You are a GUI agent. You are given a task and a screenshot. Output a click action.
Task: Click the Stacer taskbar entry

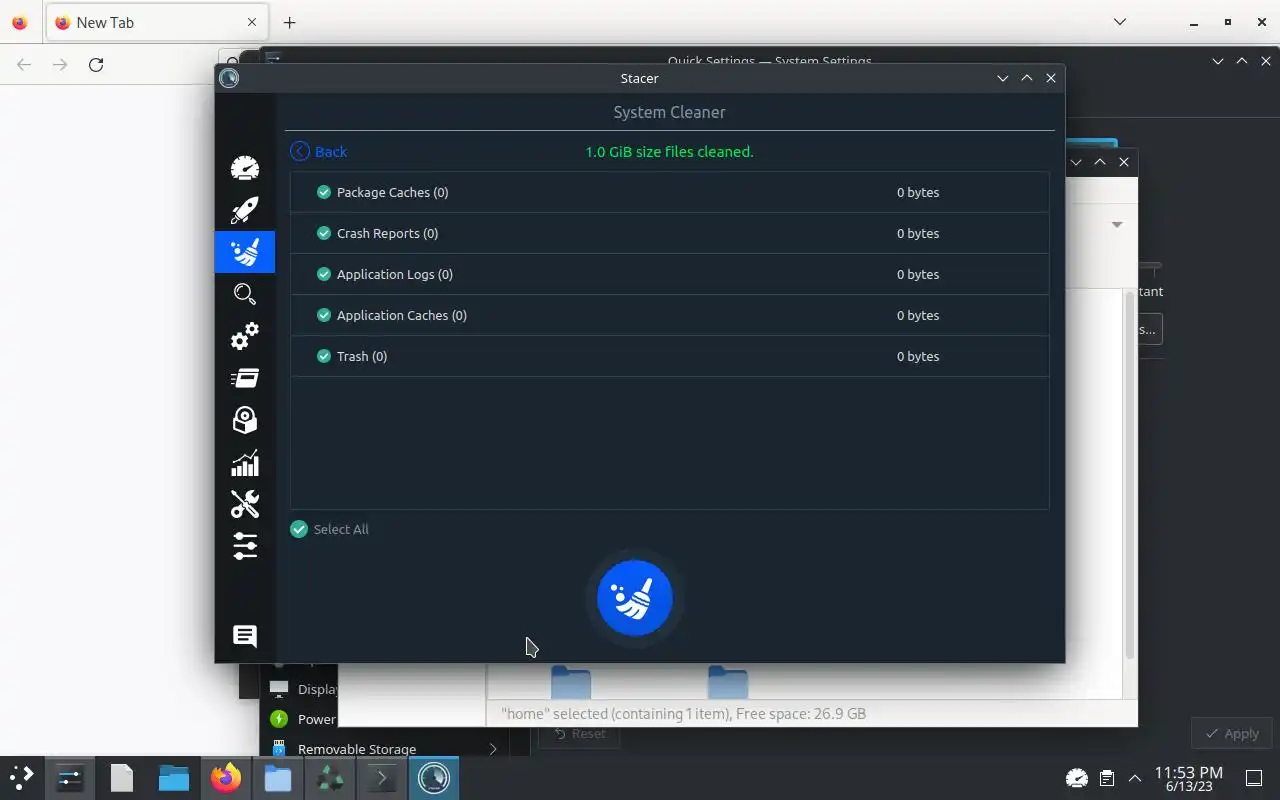point(434,777)
